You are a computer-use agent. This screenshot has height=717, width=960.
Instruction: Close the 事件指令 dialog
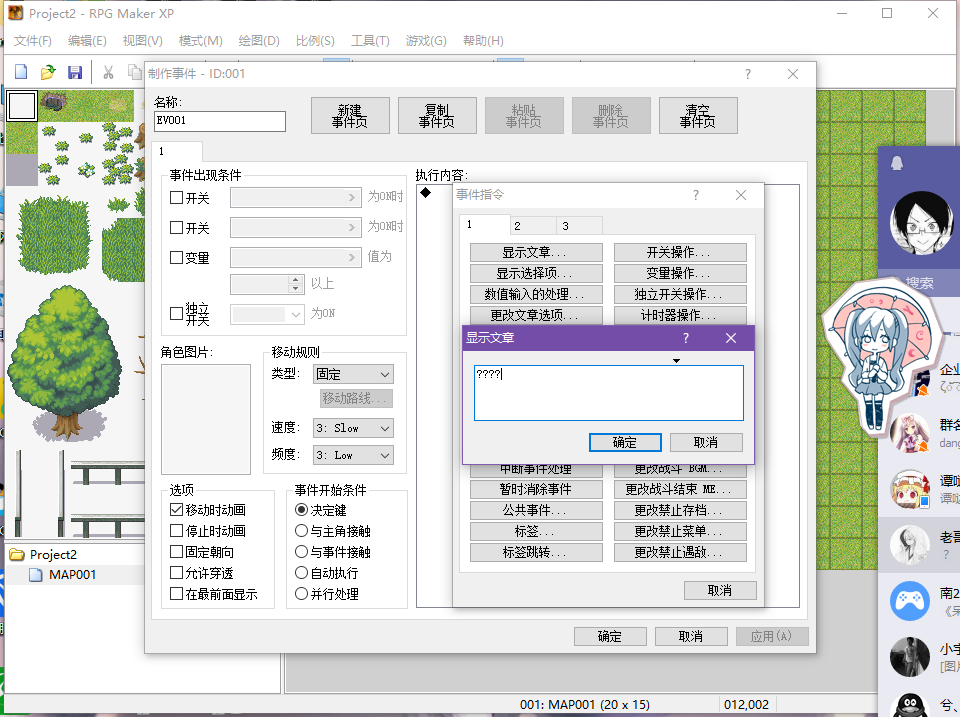coord(741,195)
